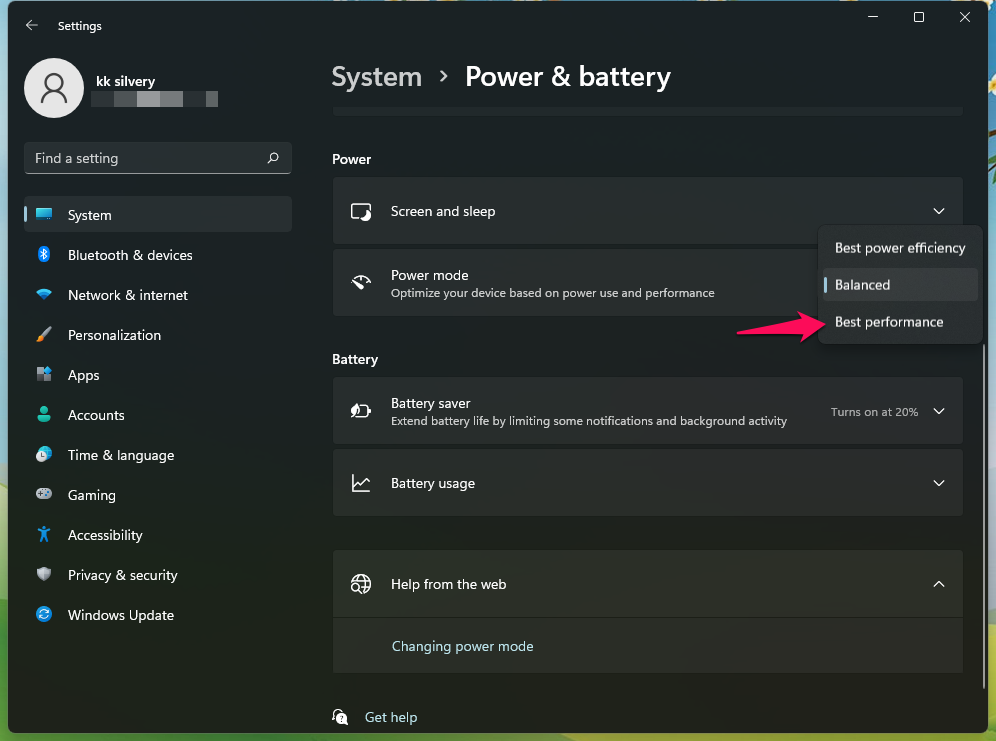Open Gaming settings
This screenshot has width=996, height=741.
91,495
